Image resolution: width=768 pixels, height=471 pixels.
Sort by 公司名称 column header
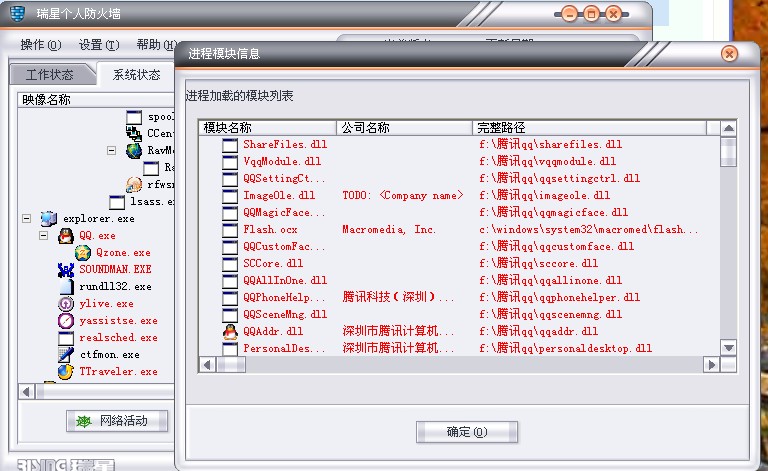pyautogui.click(x=404, y=128)
